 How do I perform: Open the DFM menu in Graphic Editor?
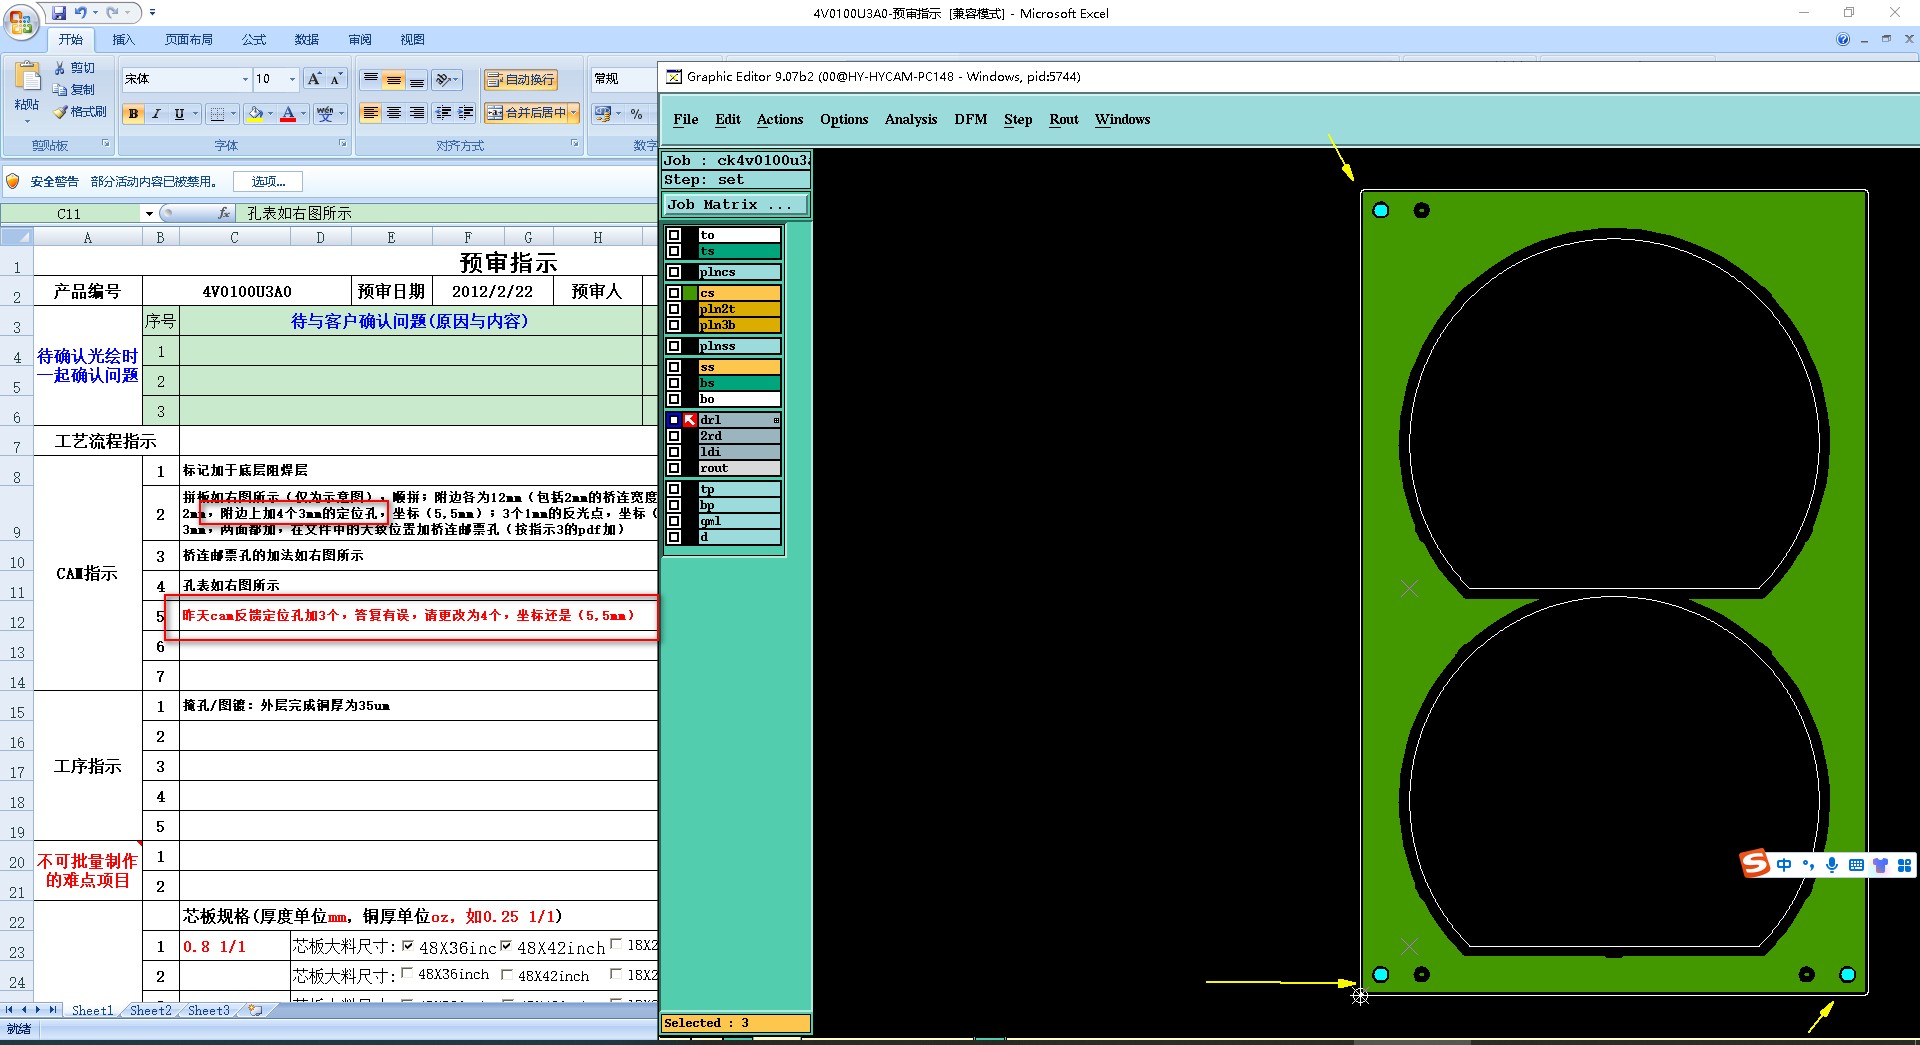970,119
